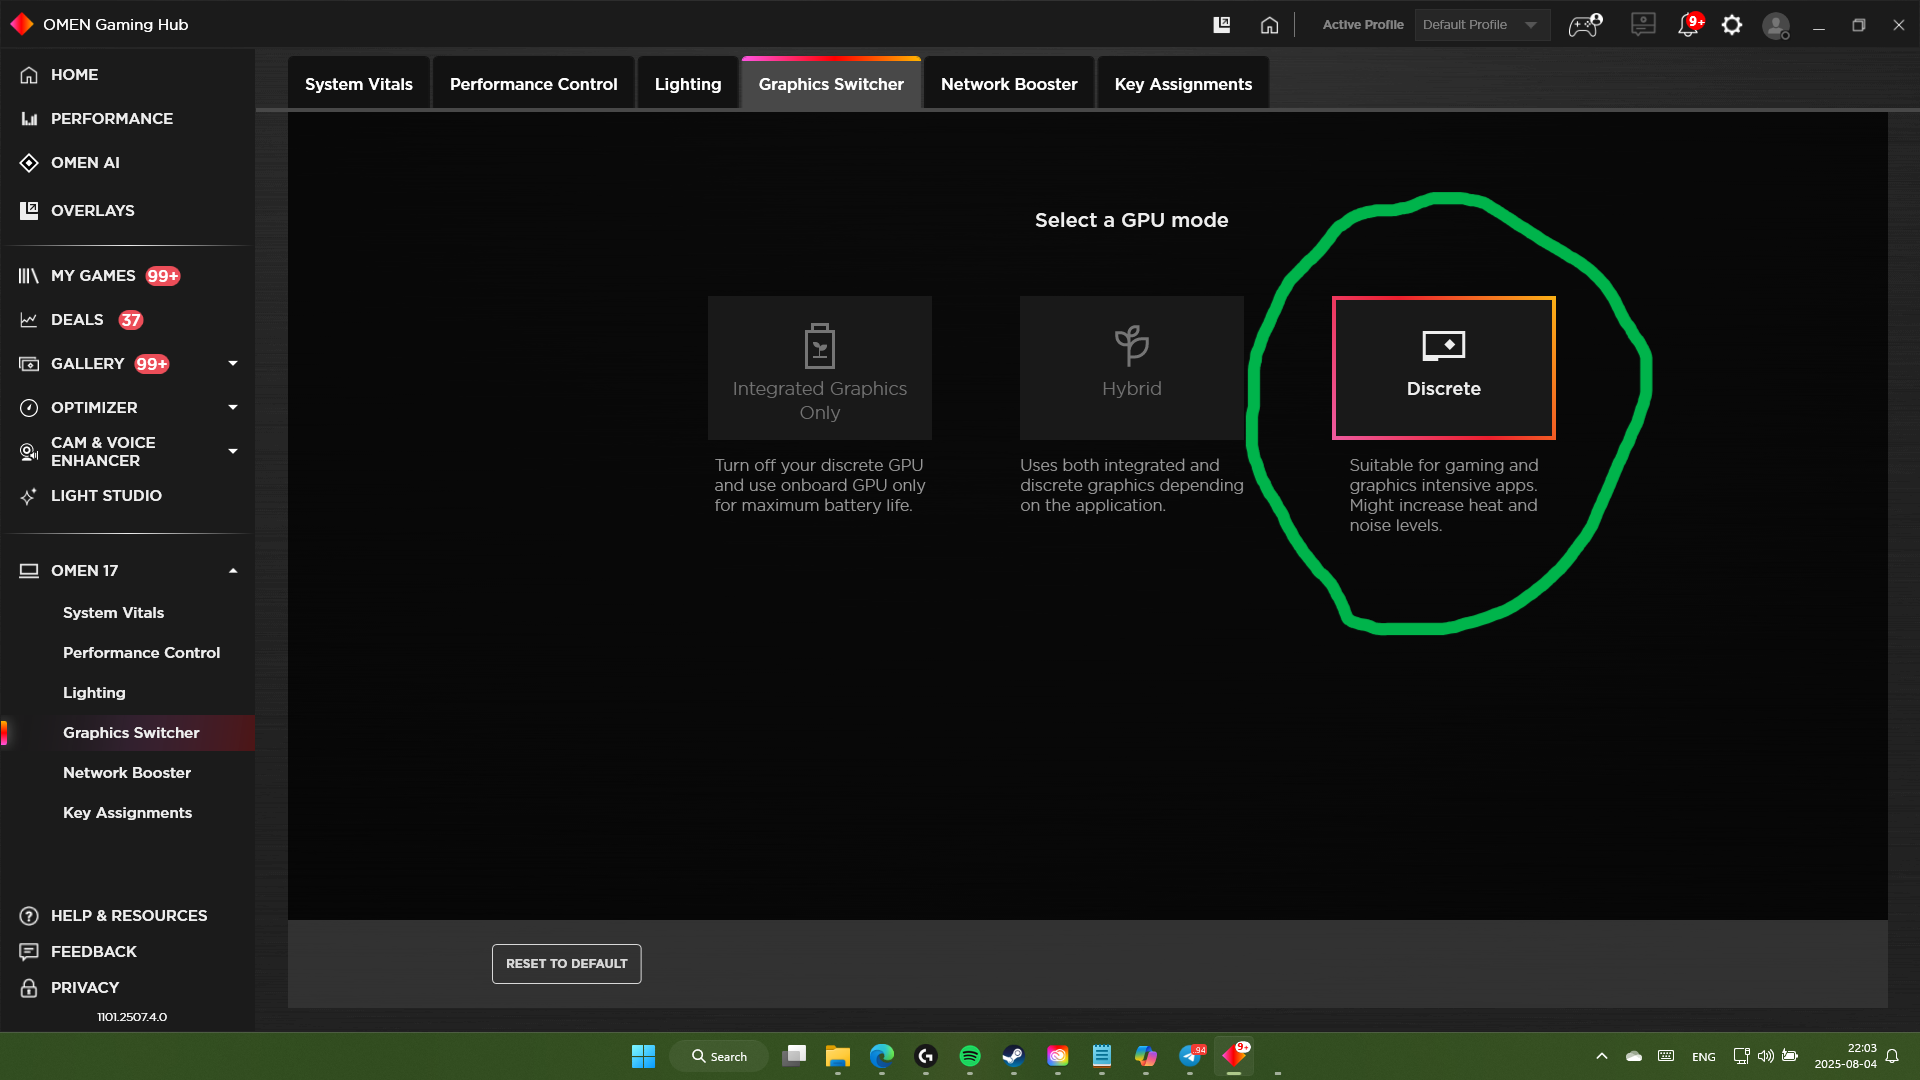Viewport: 1920px width, 1080px height.
Task: Open Spotify from the taskbar
Action: click(970, 1056)
